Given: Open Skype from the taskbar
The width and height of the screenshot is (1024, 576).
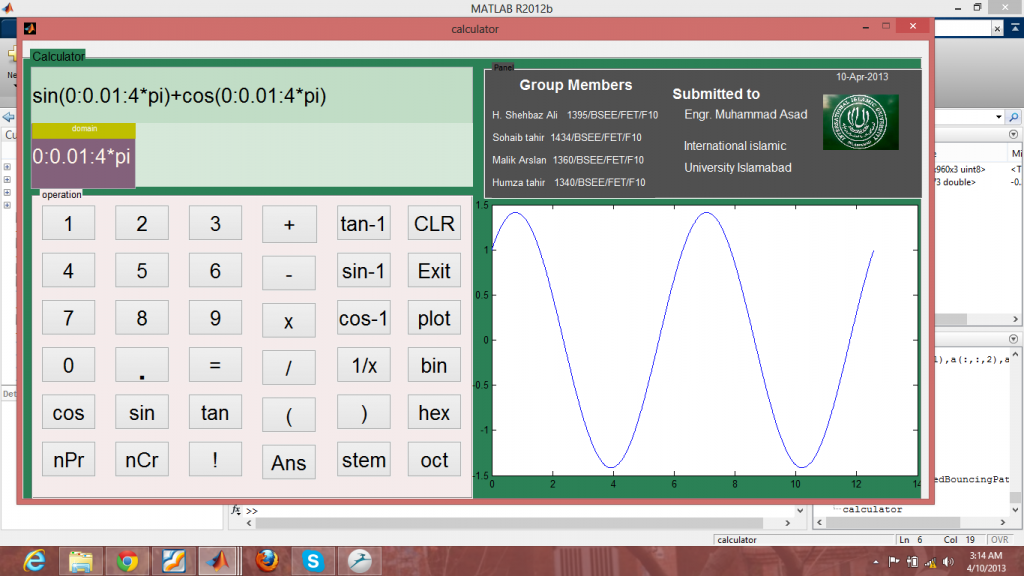Looking at the screenshot, I should (313, 561).
